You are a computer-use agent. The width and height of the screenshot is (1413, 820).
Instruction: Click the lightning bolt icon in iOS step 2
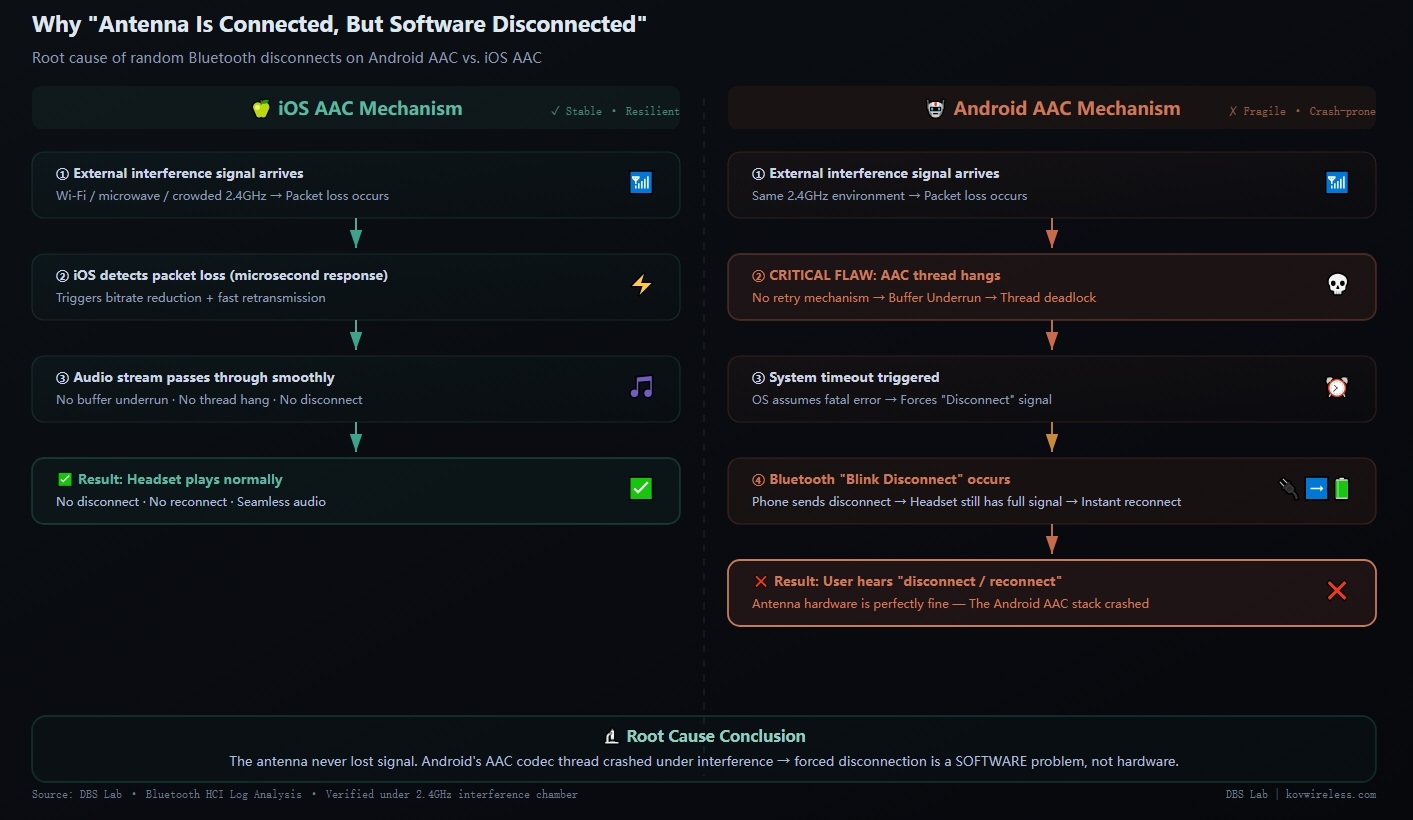[x=641, y=285]
